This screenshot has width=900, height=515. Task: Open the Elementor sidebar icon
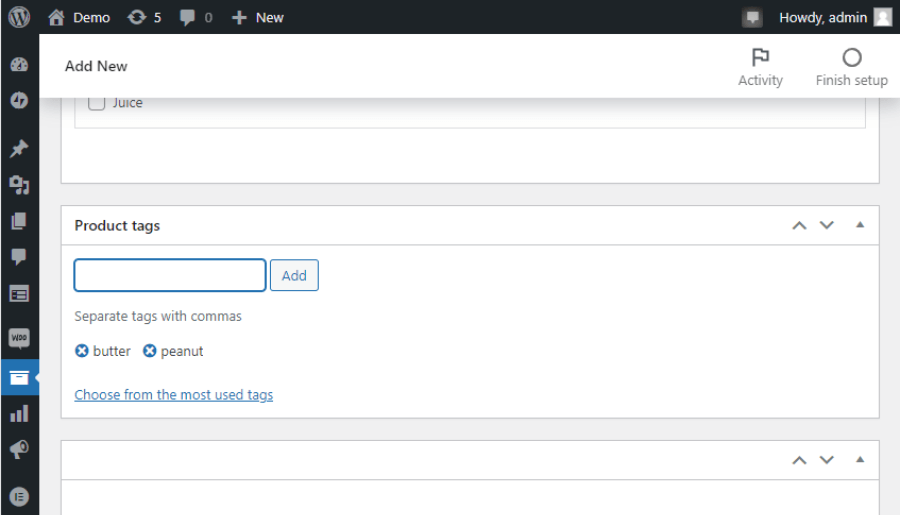(19, 497)
